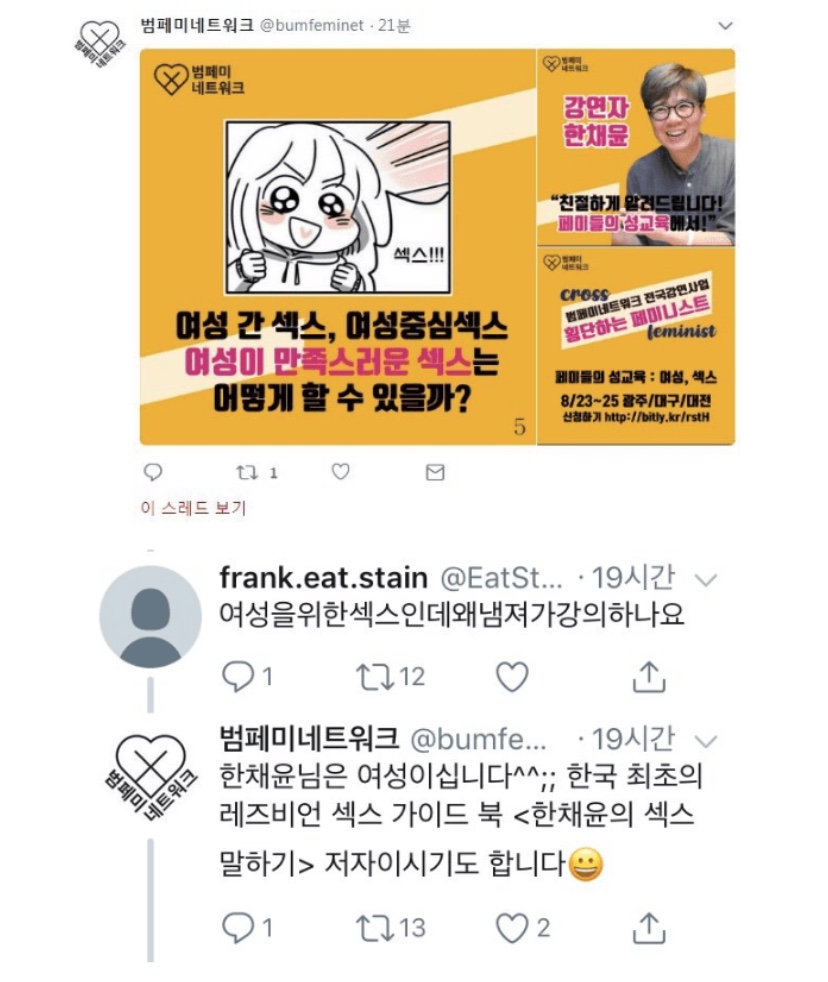Screen dimensions: 828x982
Task: Open the frank.eat.stain default profile avatar
Action: [x=150, y=616]
